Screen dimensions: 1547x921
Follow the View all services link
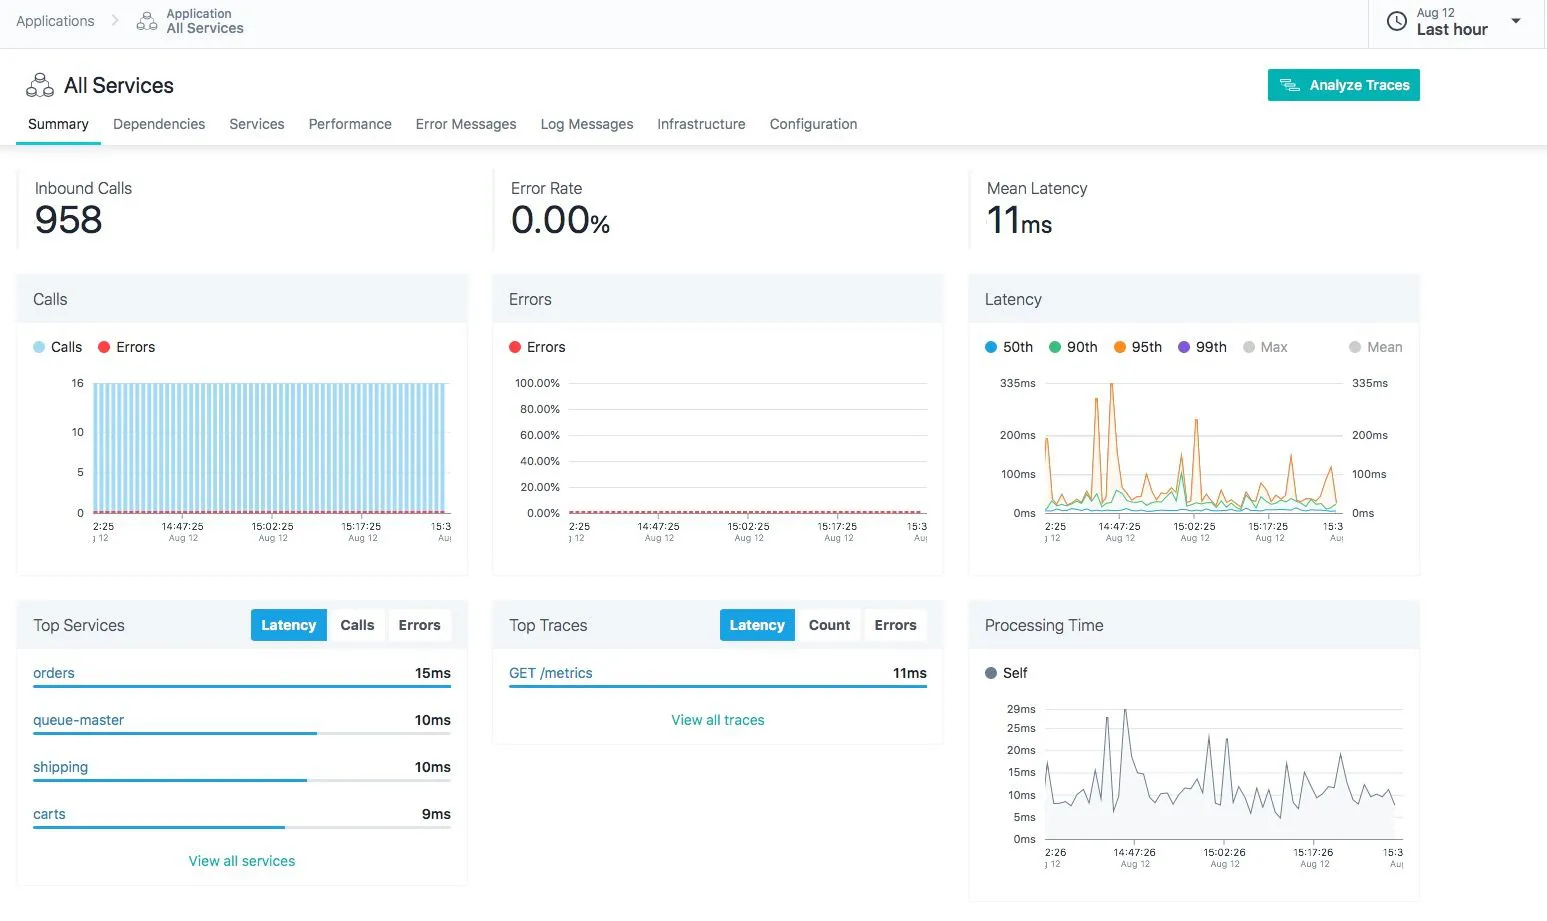pyautogui.click(x=242, y=861)
